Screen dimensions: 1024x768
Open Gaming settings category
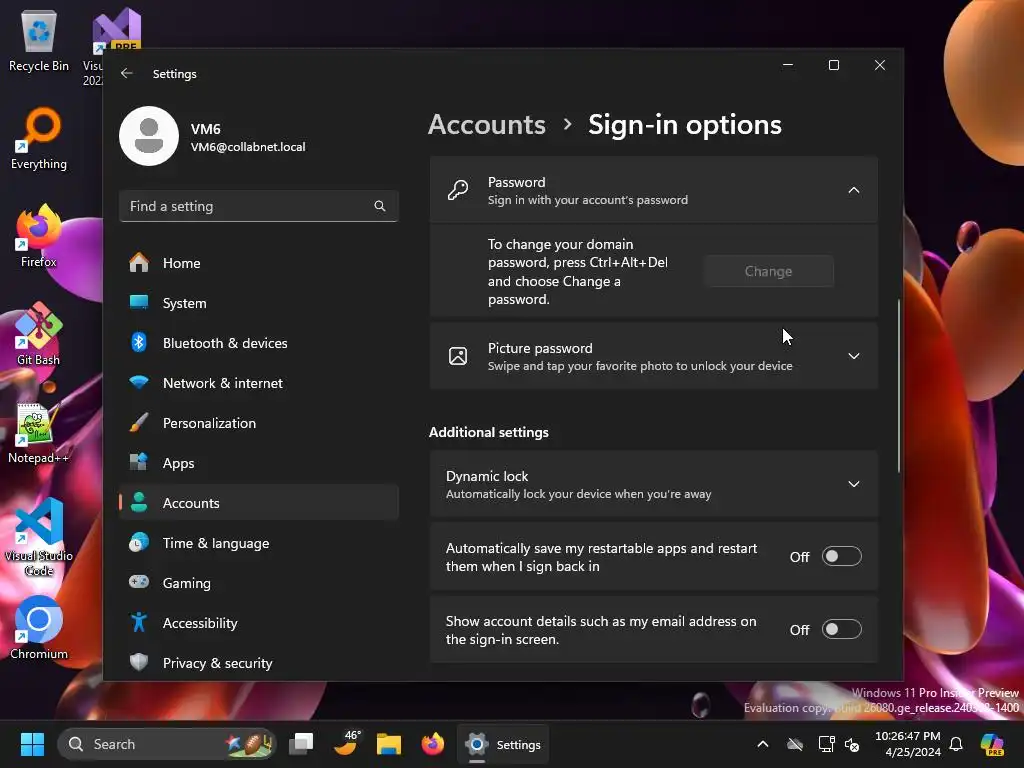[x=259, y=583]
